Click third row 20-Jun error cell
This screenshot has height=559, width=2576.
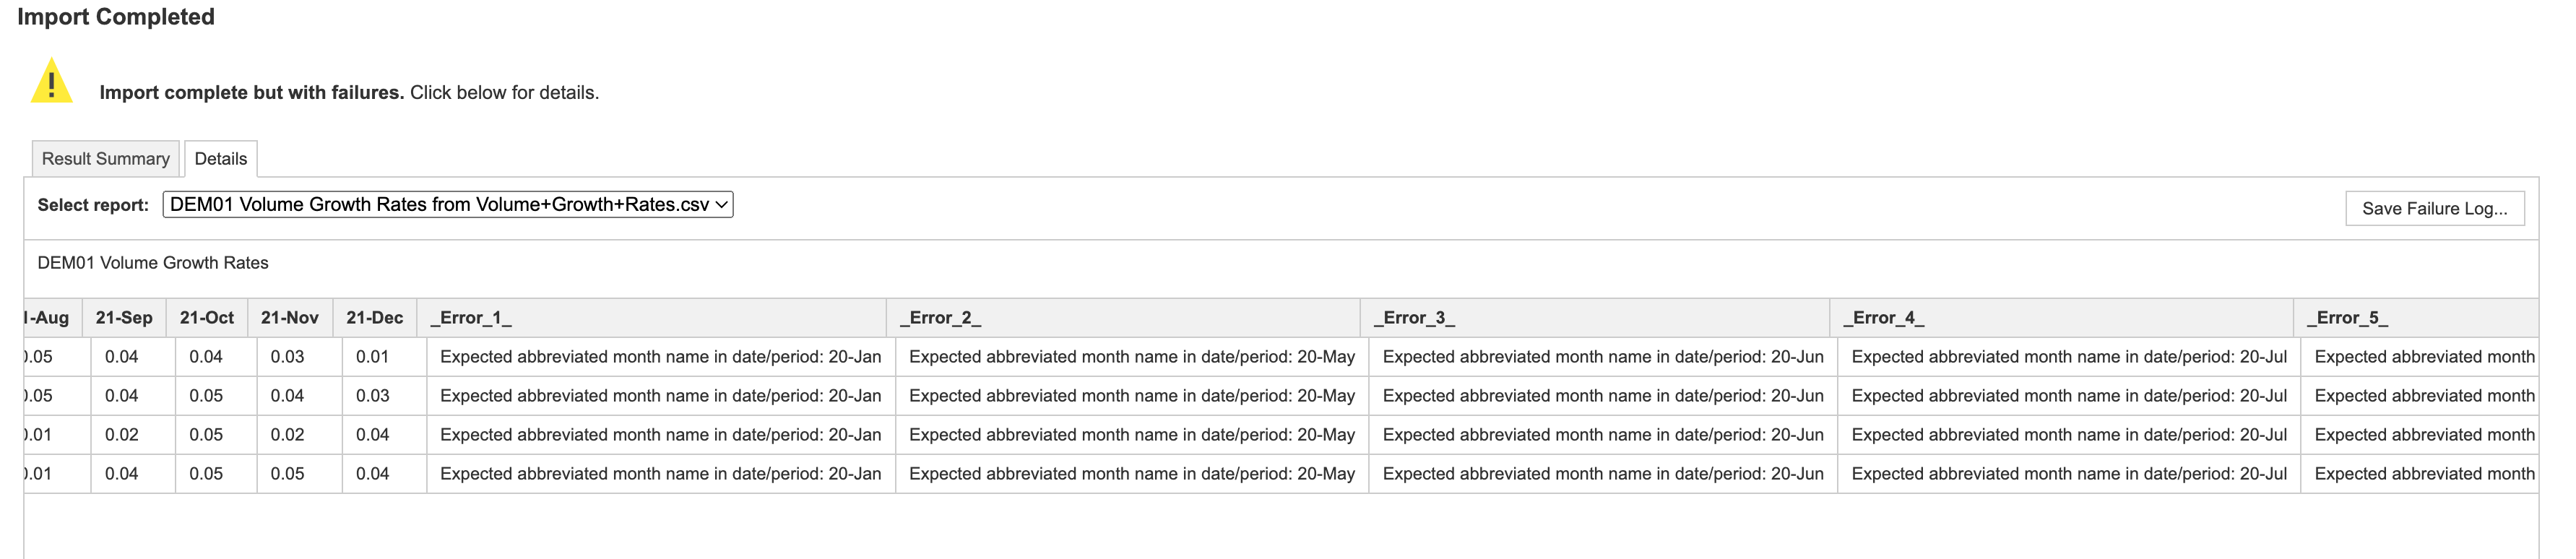[1603, 435]
